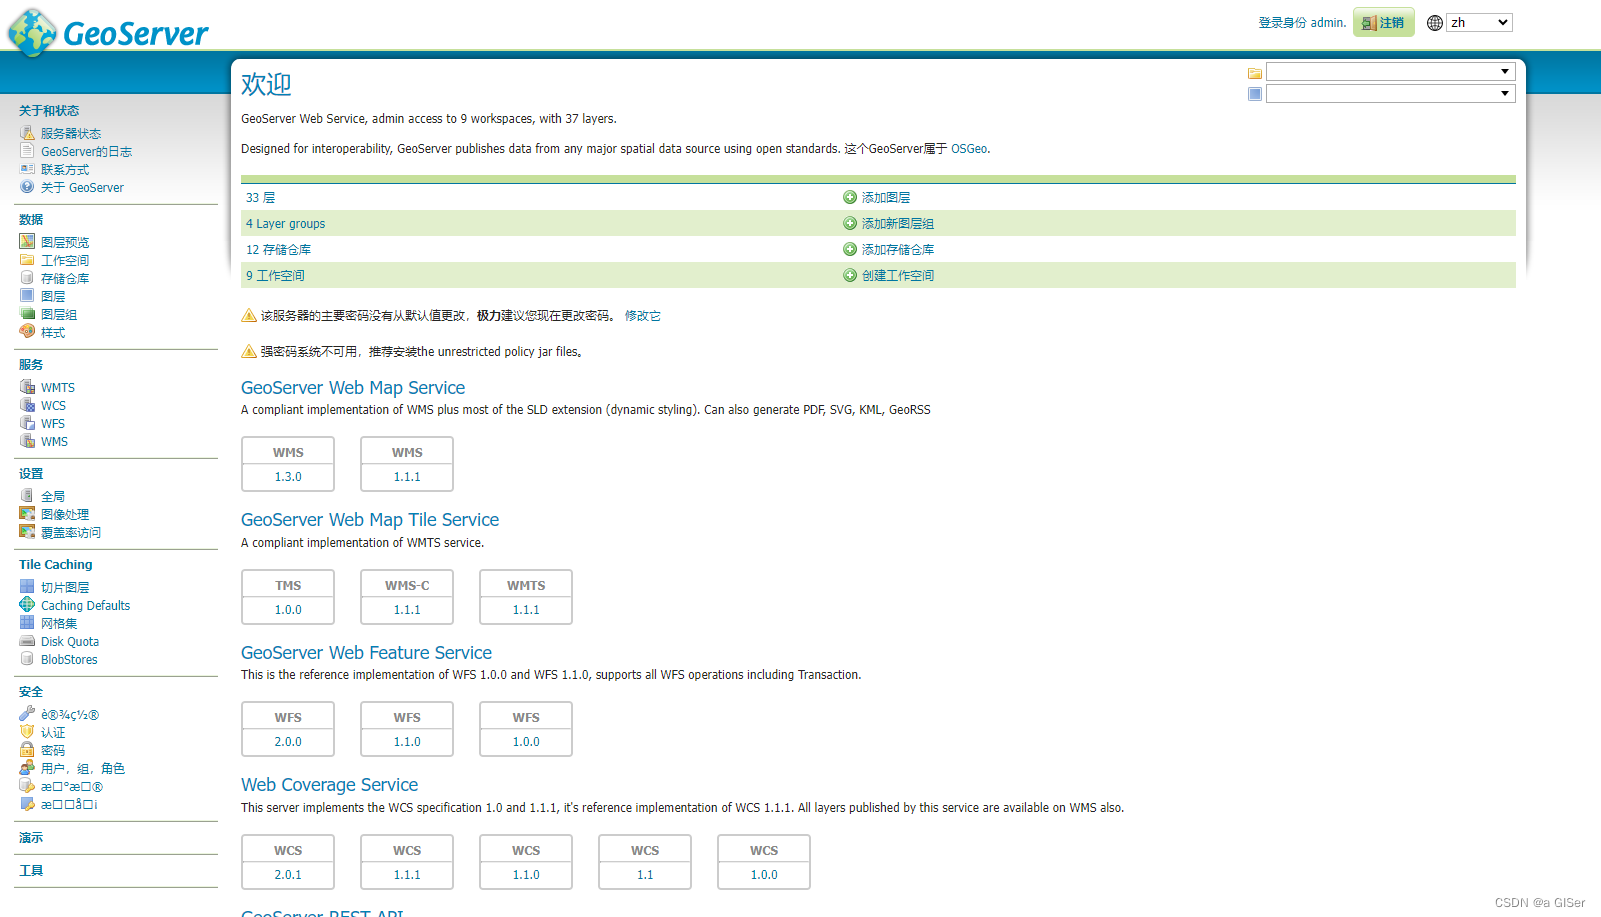Open the layer filter dropdown below workspace
This screenshot has width=1601, height=917.
coord(1390,94)
